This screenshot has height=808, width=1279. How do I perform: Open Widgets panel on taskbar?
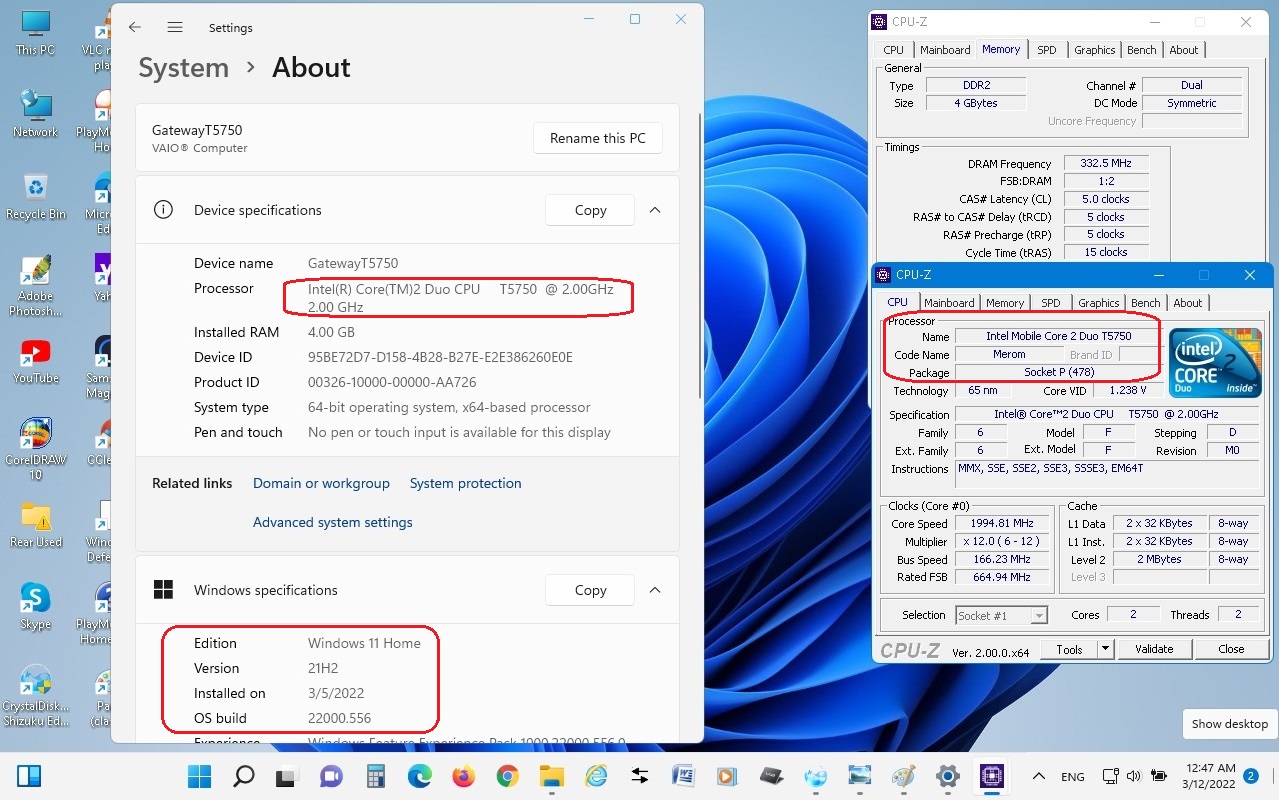click(x=29, y=776)
